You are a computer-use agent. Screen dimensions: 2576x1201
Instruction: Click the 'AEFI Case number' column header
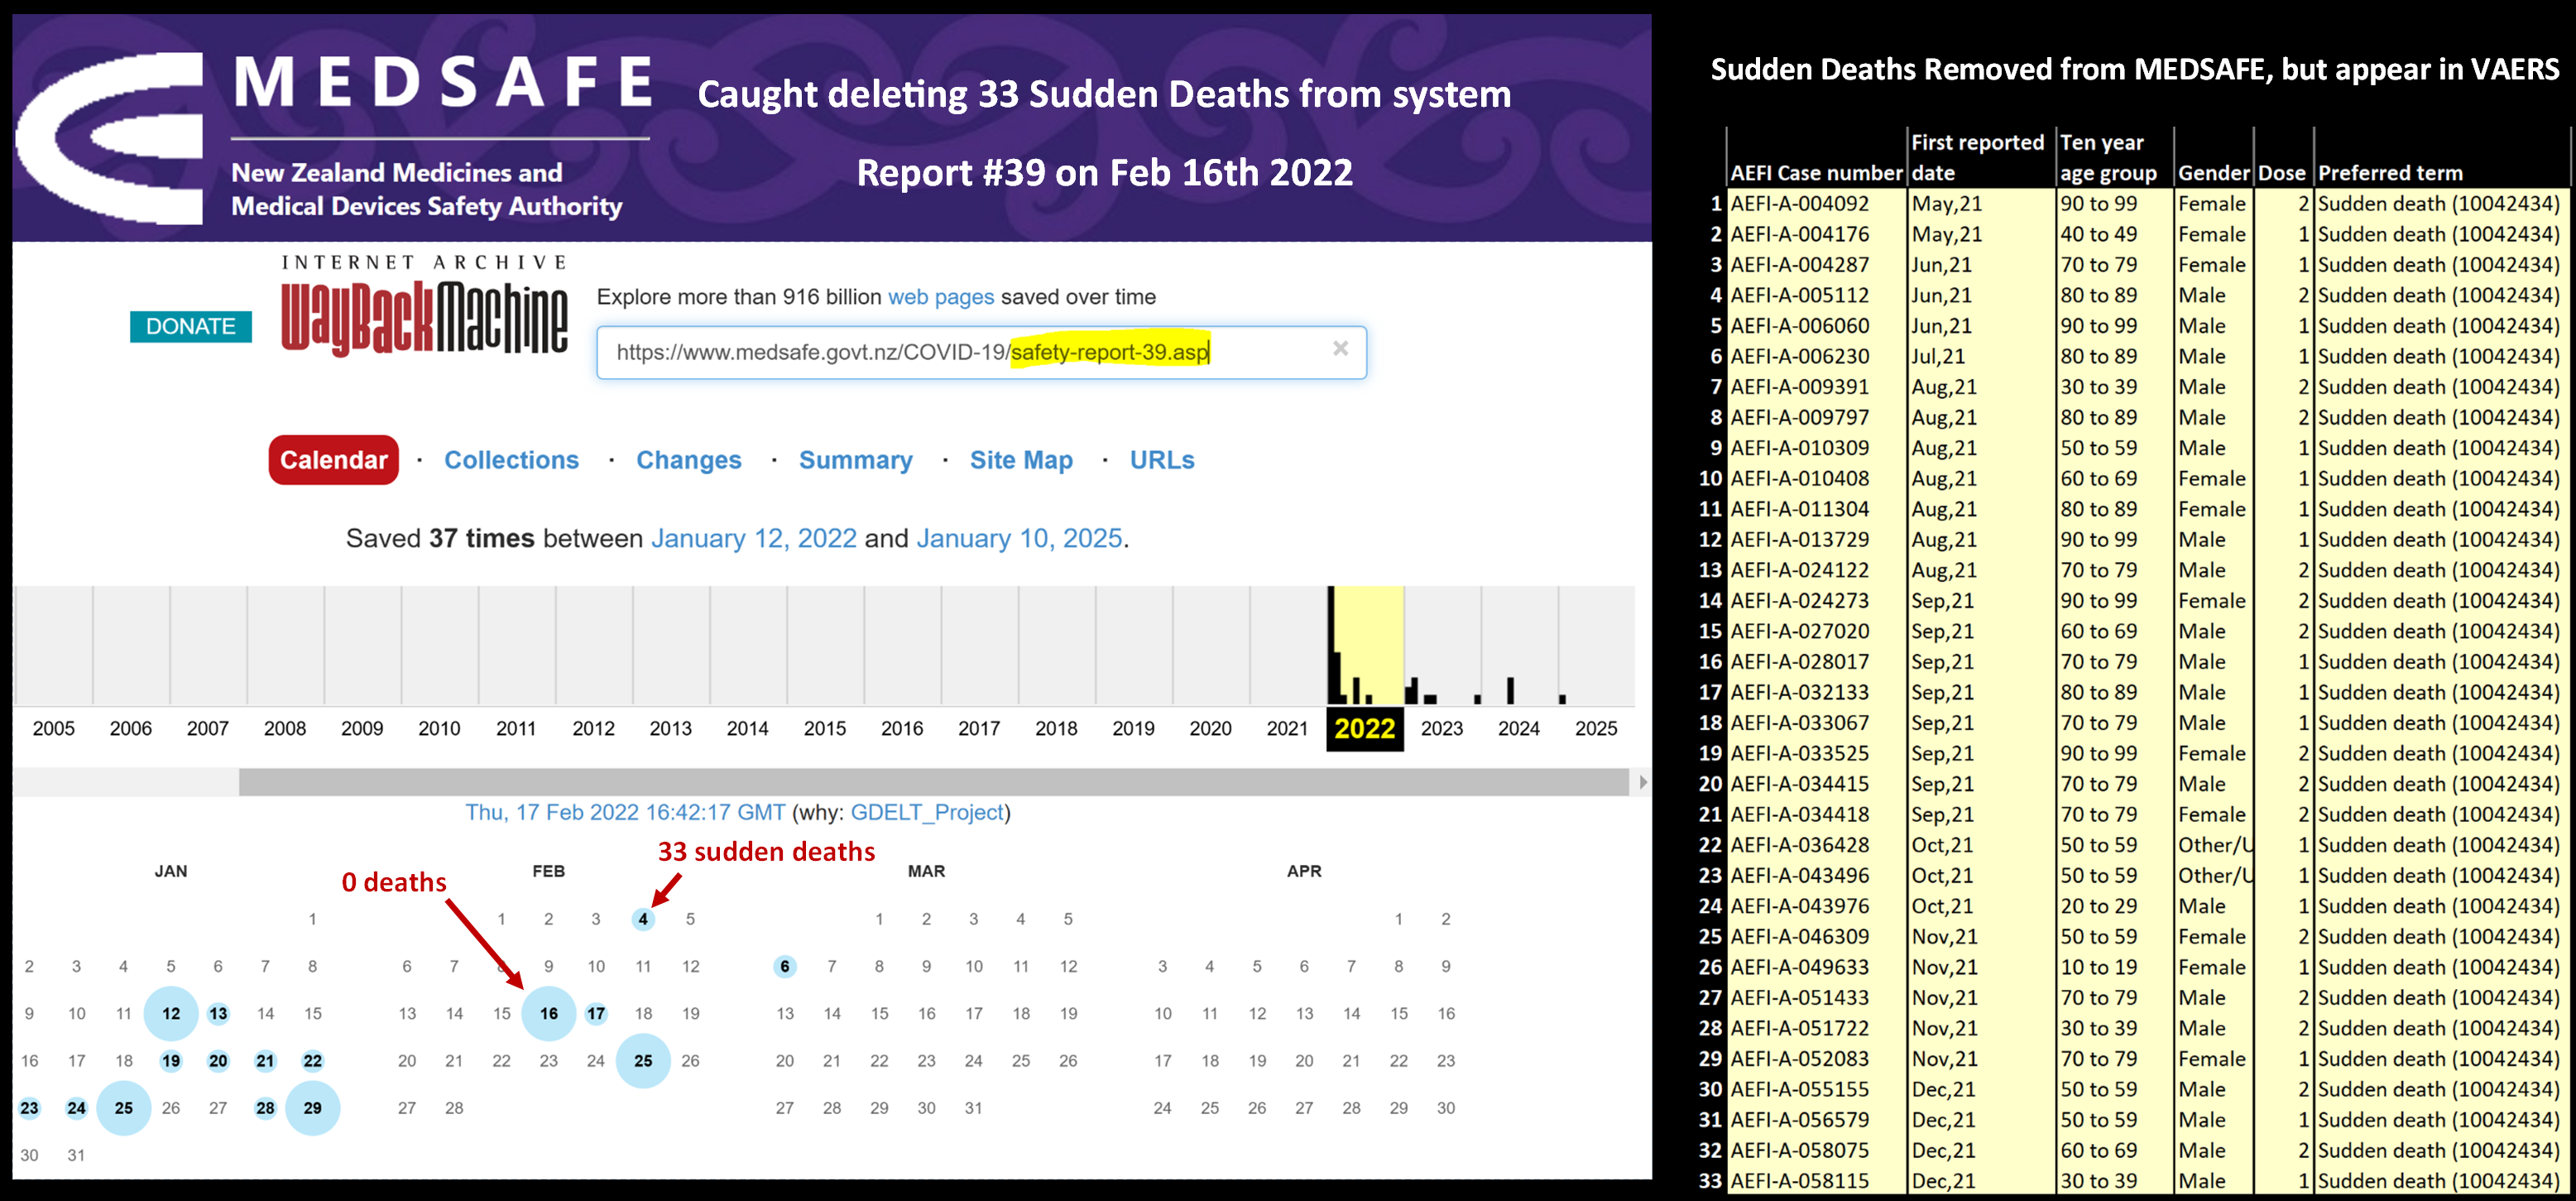pos(1816,173)
